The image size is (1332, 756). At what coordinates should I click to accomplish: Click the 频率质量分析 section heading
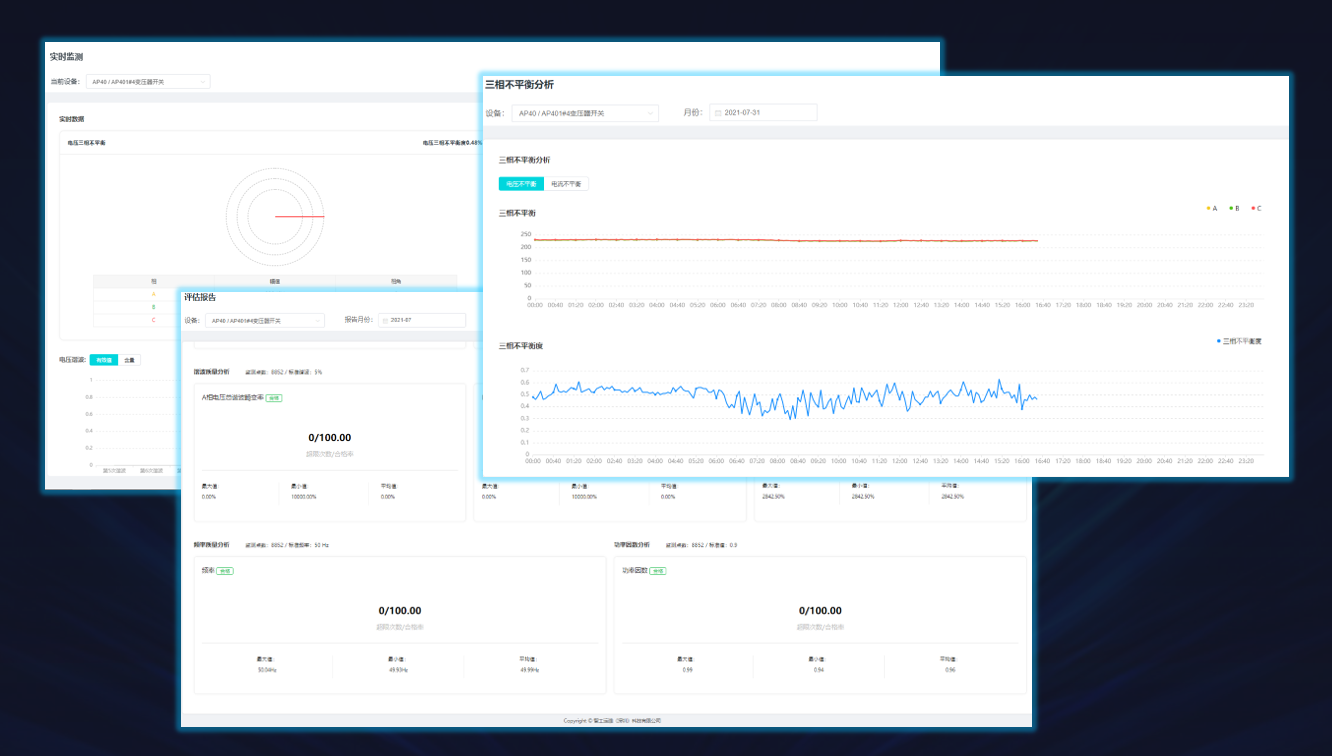tap(212, 545)
